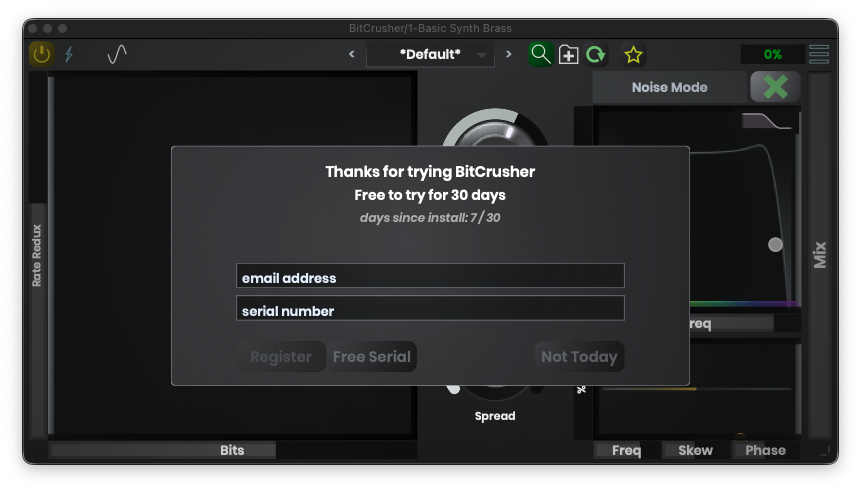The image size is (861, 491).
Task: Open the preset search magnifier
Action: [540, 54]
